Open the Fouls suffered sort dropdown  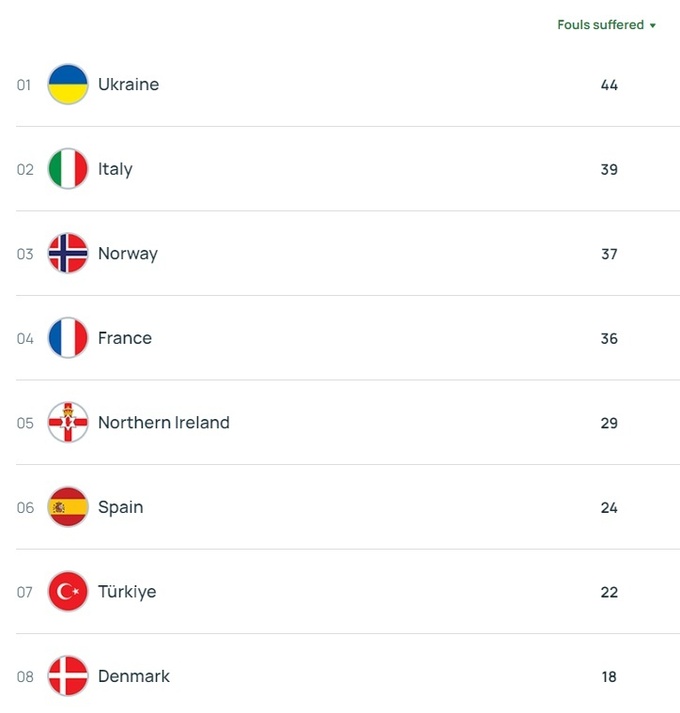click(606, 25)
